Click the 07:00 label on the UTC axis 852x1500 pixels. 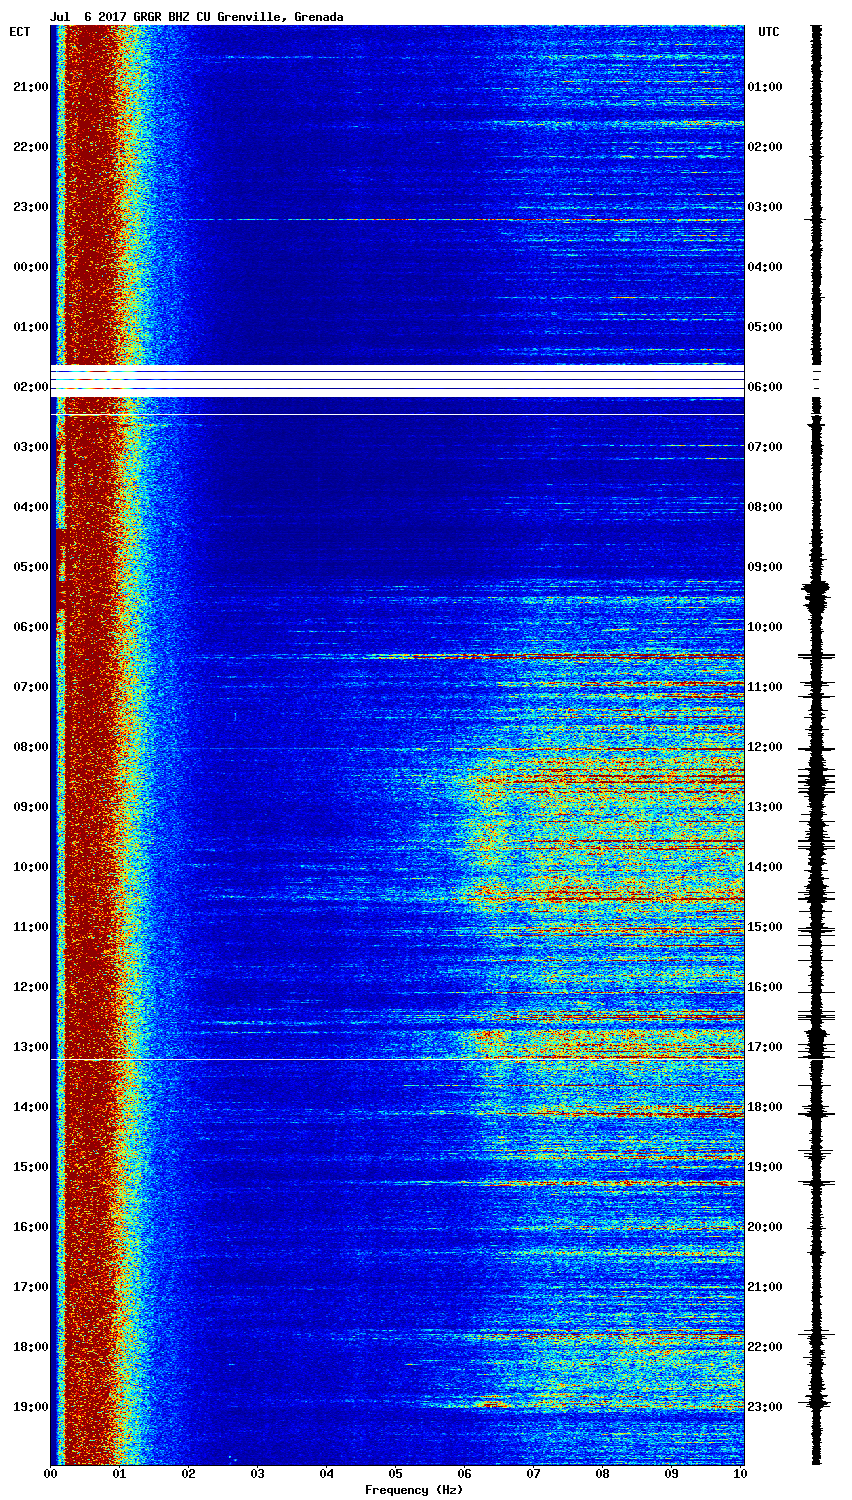click(x=765, y=447)
